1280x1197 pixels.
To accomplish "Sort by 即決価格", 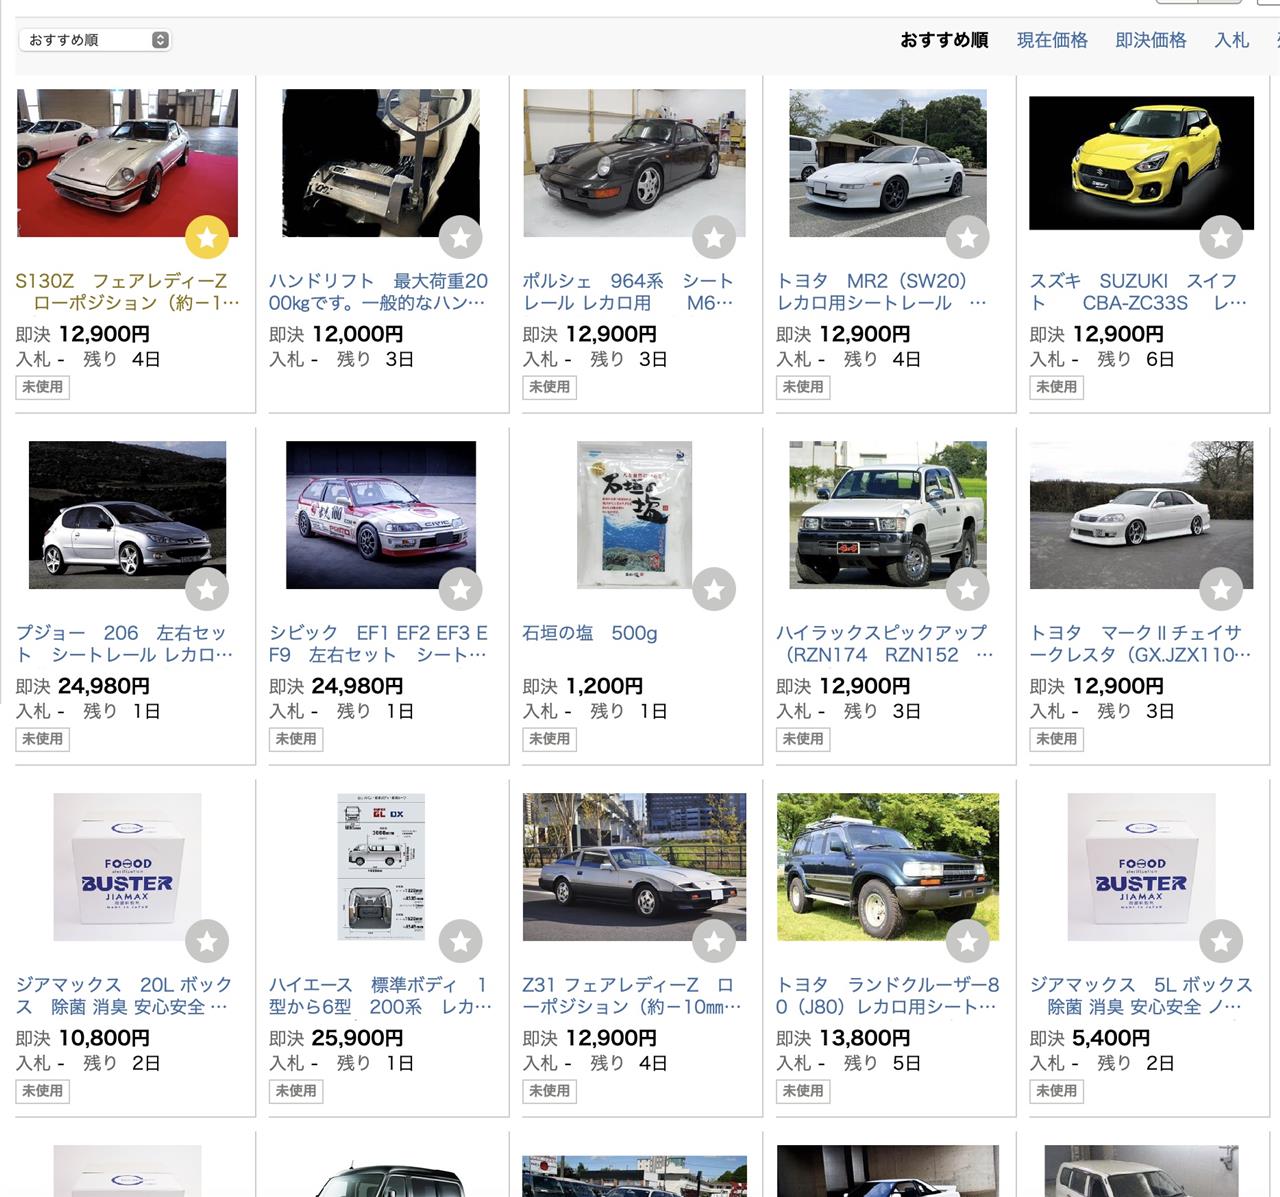I will 1151,40.
